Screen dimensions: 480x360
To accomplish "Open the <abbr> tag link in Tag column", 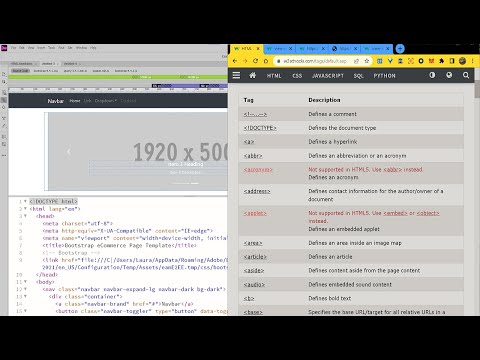I will click(253, 156).
